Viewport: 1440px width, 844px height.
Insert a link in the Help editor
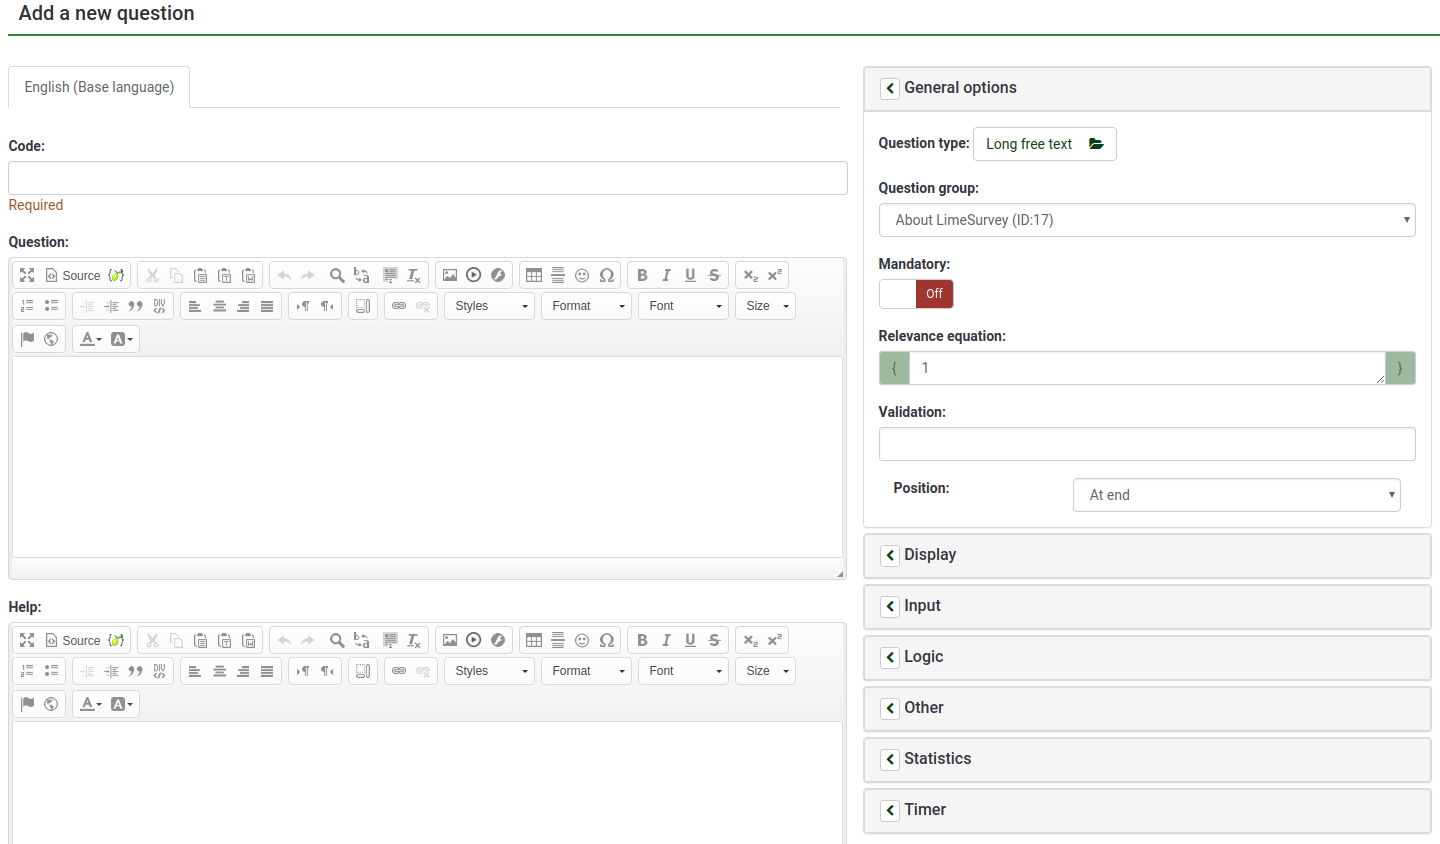399,671
